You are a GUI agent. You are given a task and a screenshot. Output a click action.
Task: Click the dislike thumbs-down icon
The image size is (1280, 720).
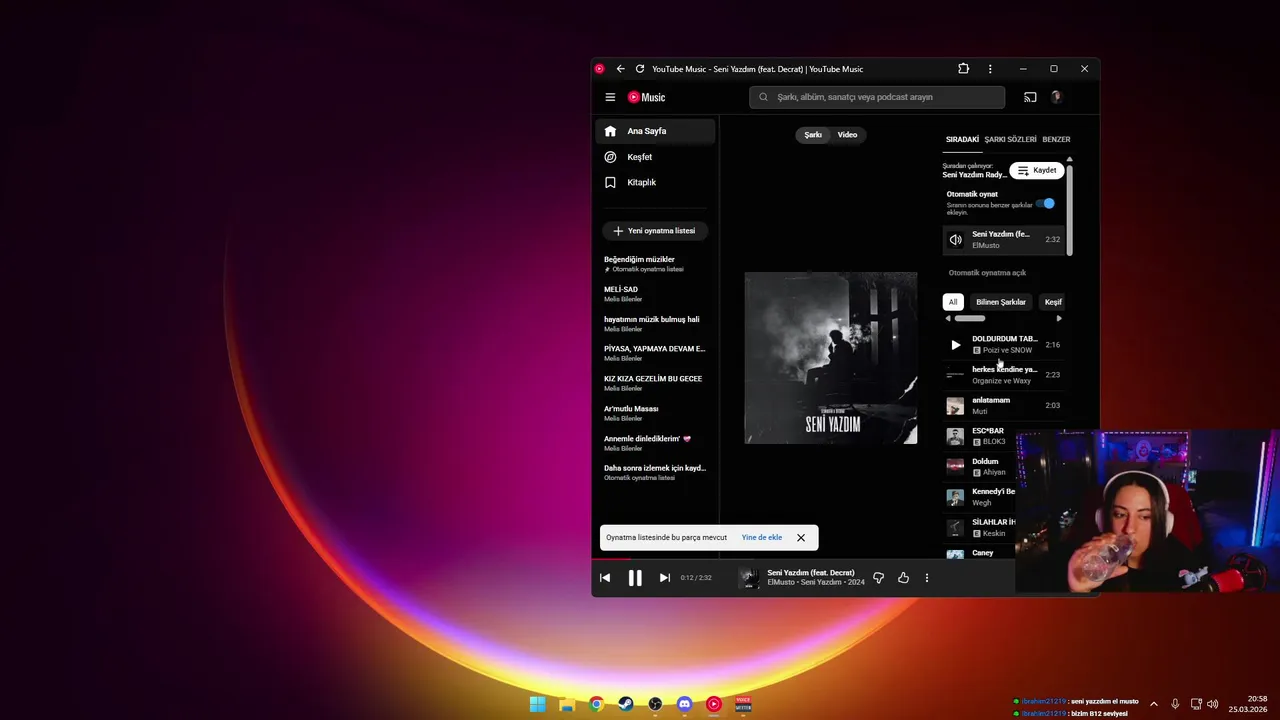point(878,578)
